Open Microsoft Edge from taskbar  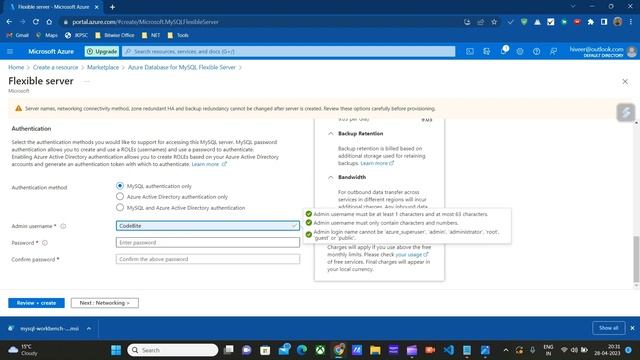click(302, 350)
